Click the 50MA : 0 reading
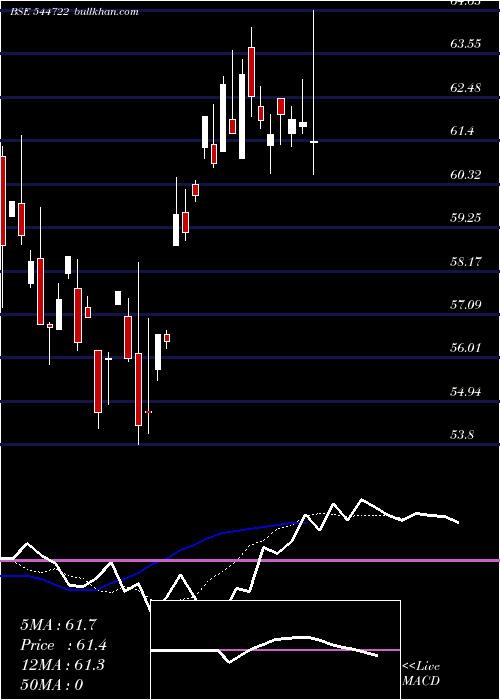 [52, 685]
